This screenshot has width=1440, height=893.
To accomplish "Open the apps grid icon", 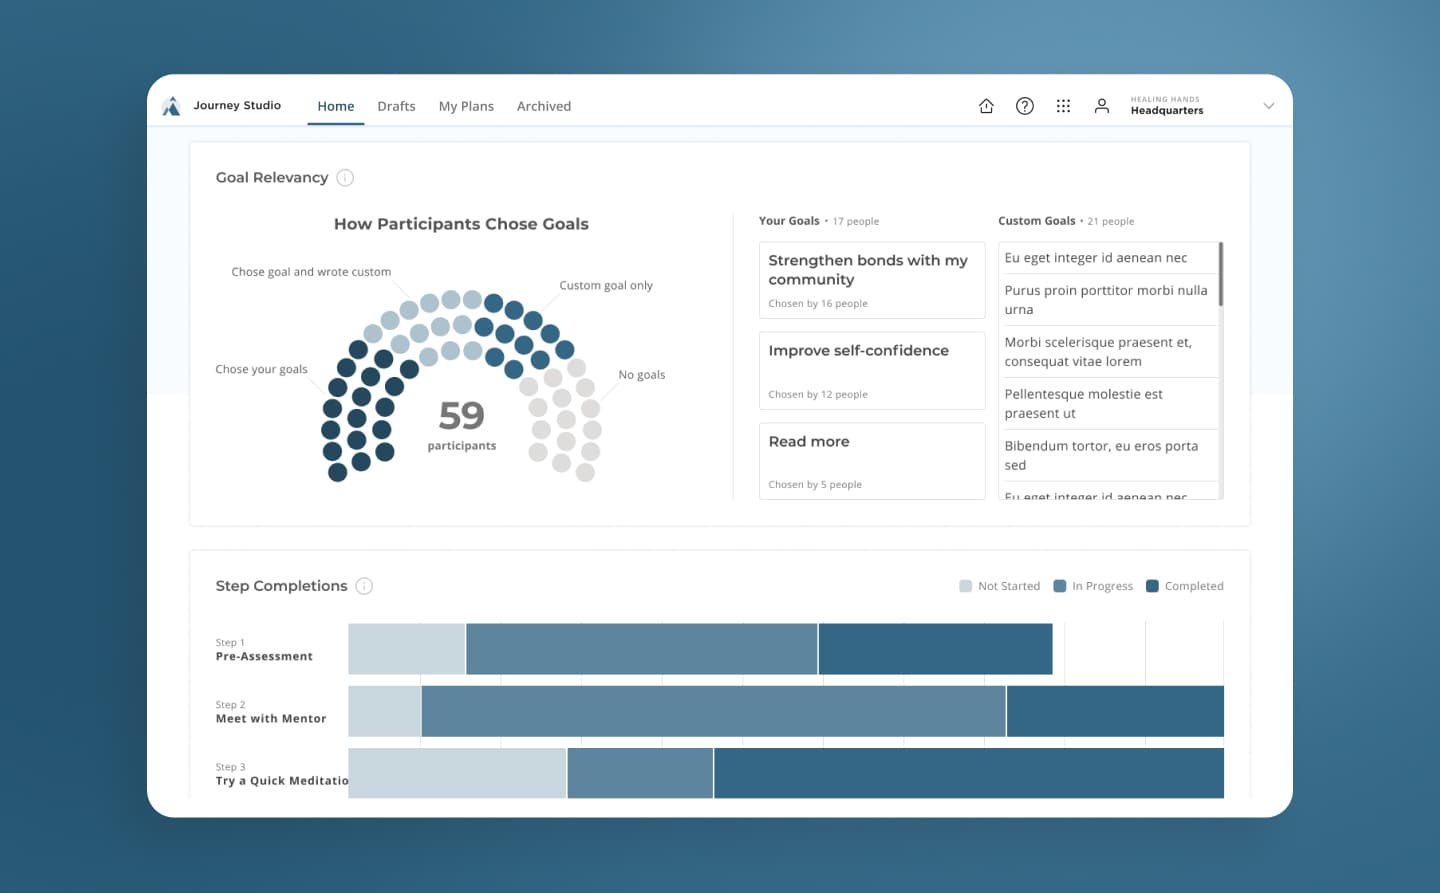I will [1063, 106].
